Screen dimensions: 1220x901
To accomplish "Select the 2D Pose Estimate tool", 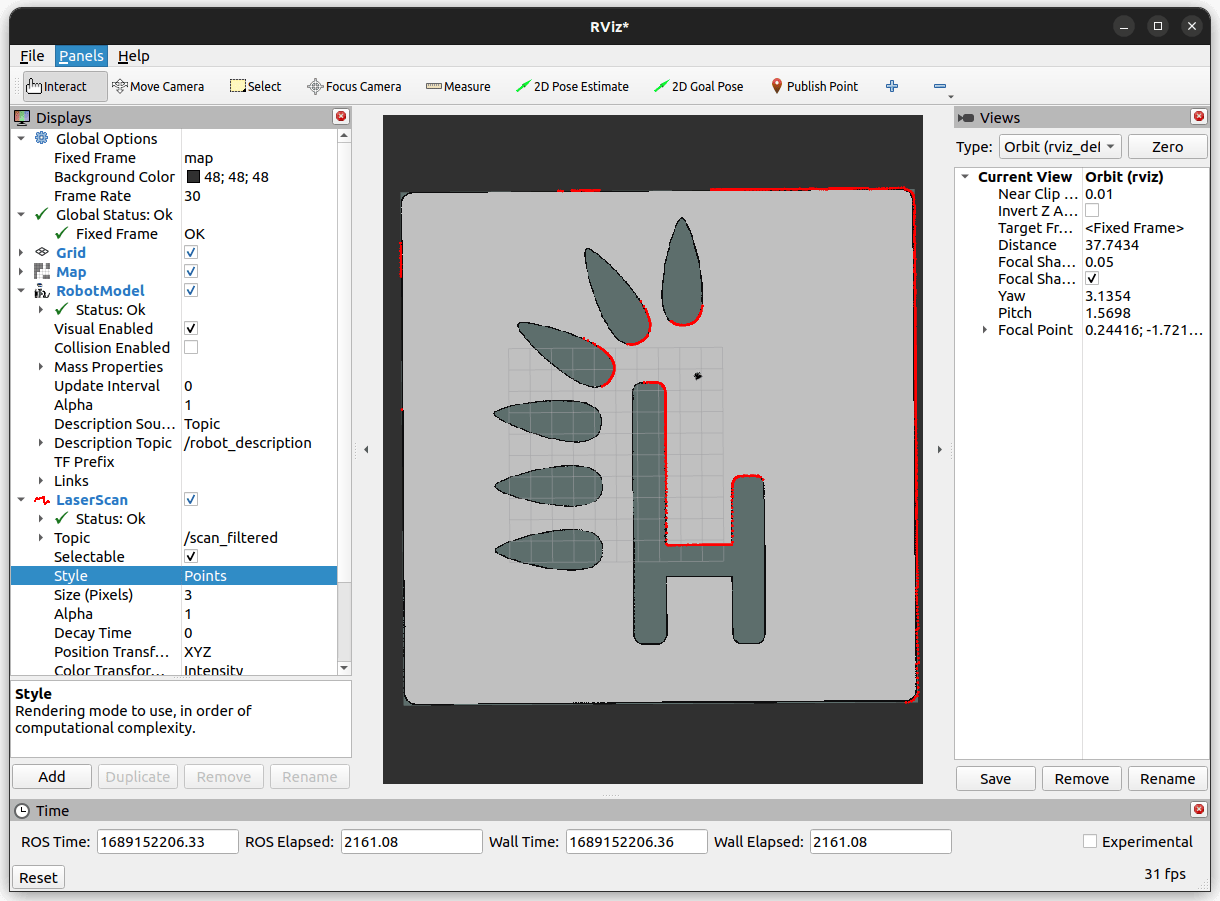I will (572, 87).
